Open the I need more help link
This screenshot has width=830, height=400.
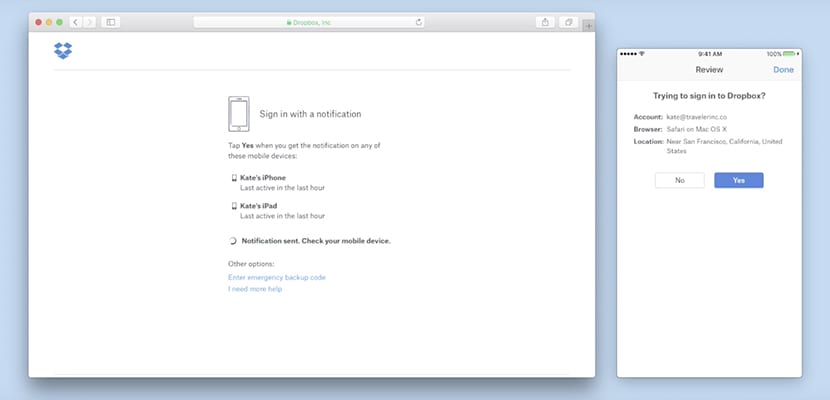click(x=255, y=289)
